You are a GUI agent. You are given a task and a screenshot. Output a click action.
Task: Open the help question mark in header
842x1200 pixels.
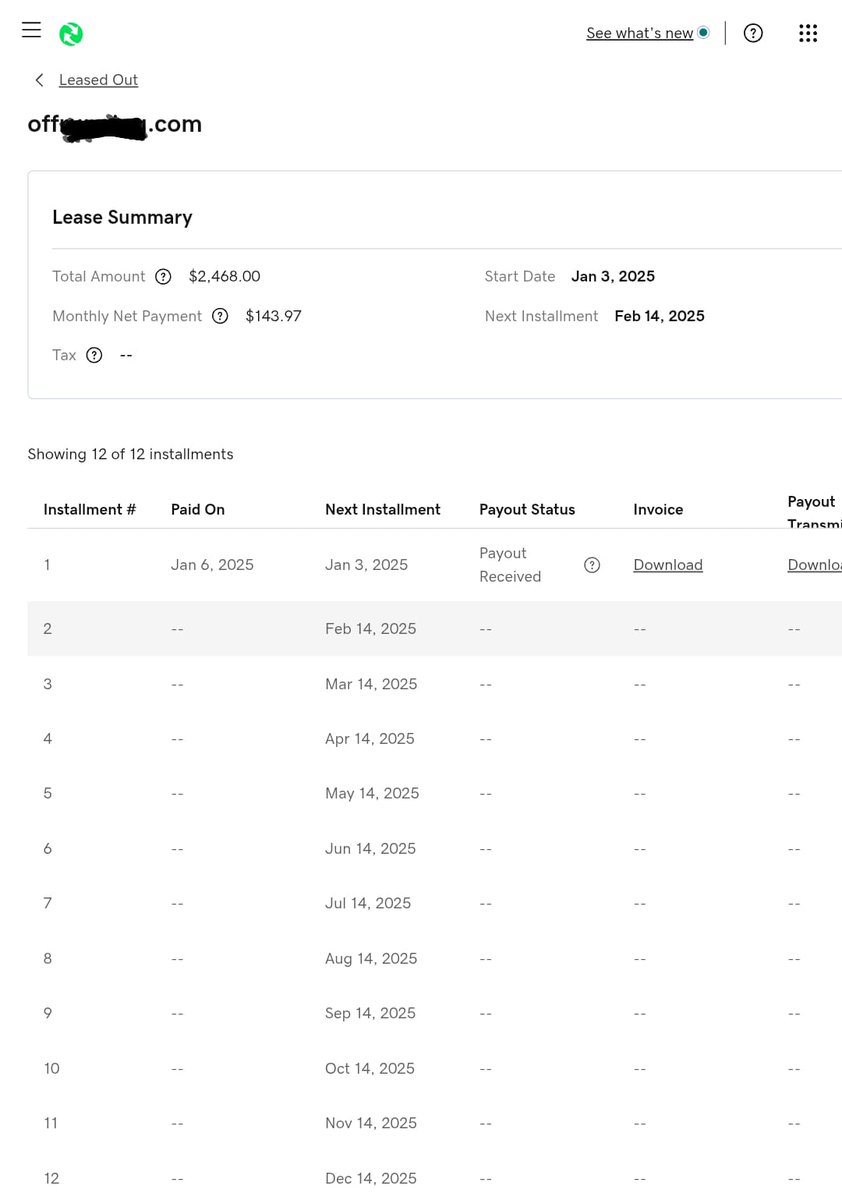[753, 33]
